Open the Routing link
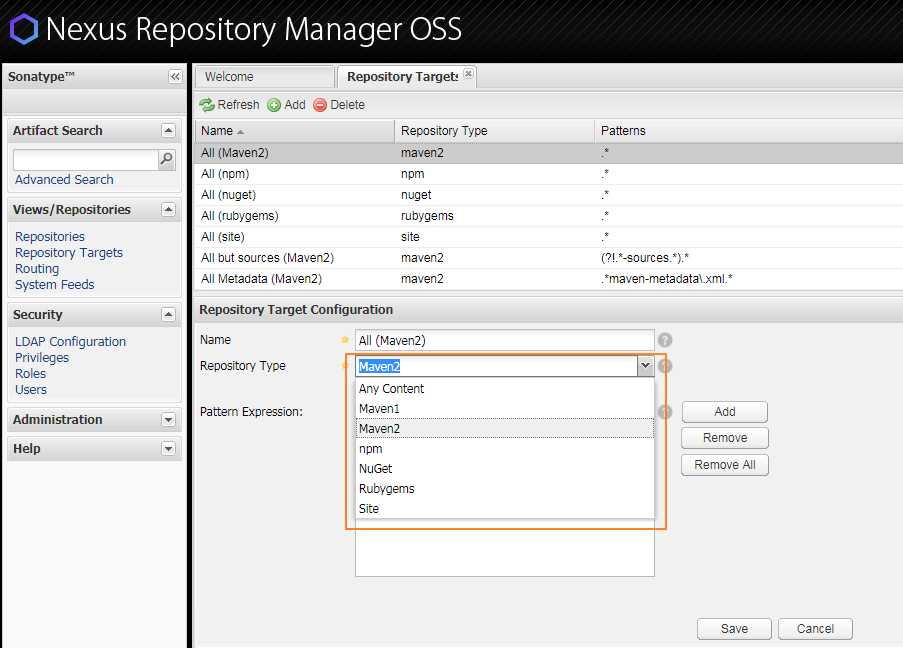 [37, 269]
